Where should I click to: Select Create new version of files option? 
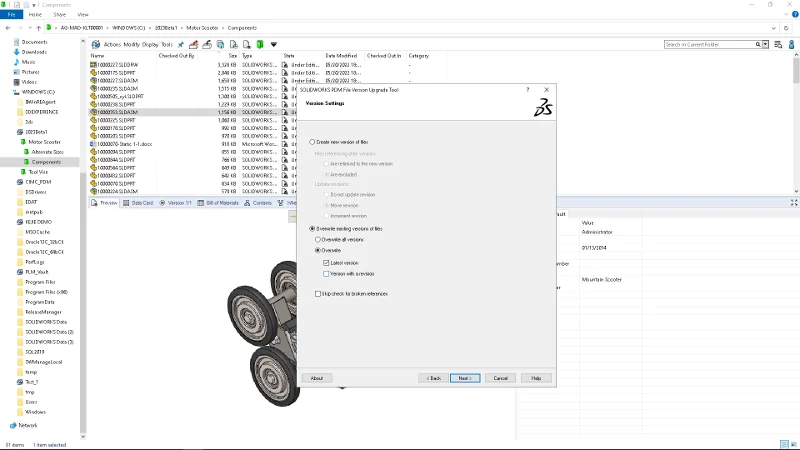[312, 142]
